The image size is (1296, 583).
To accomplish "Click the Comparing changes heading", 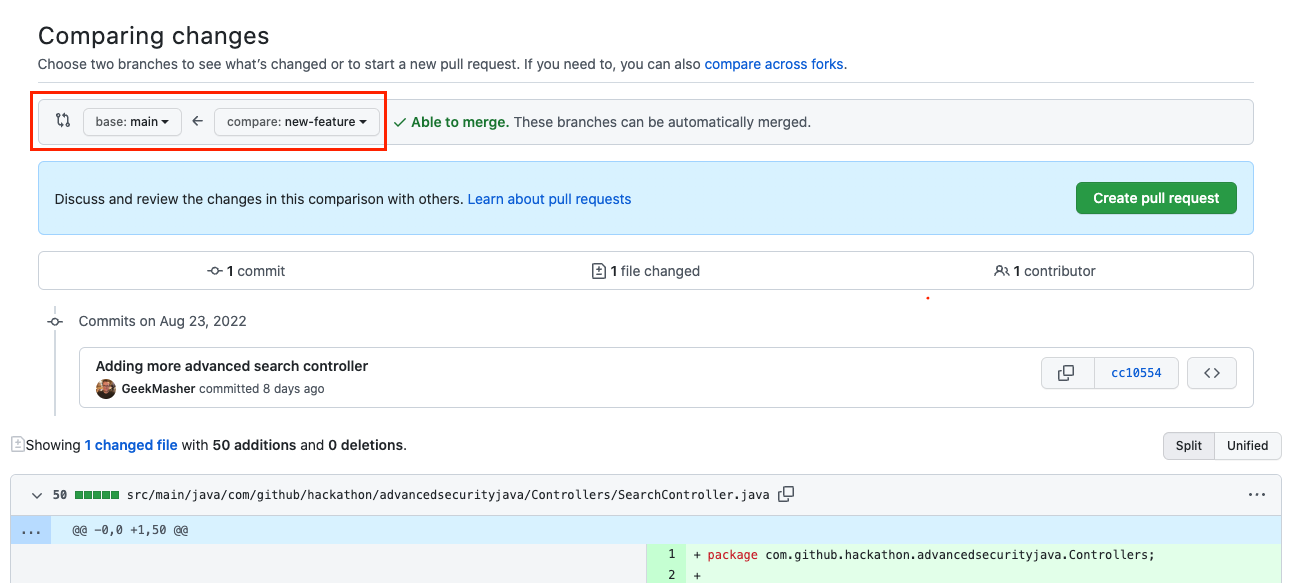I will click(x=153, y=36).
